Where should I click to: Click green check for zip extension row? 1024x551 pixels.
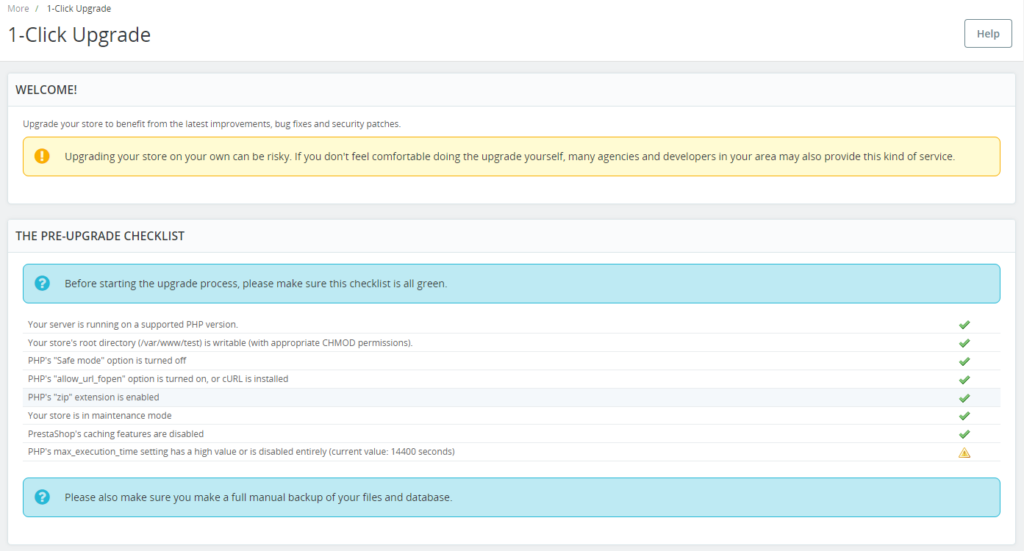pyautogui.click(x=964, y=398)
